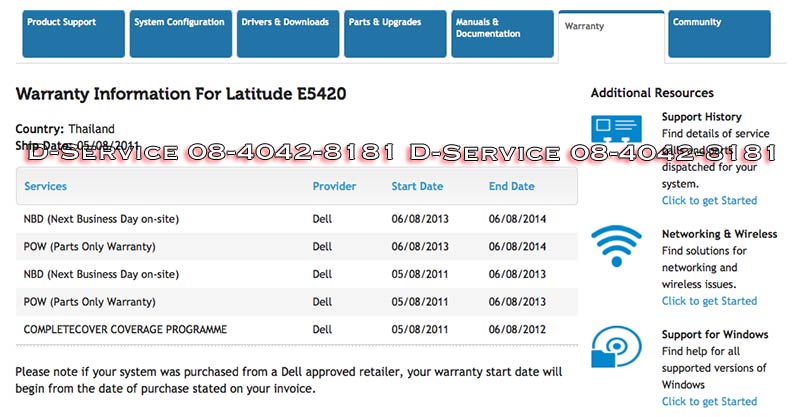Click get started link under Networking & Wireless
This screenshot has width=800, height=417.
[x=709, y=301]
